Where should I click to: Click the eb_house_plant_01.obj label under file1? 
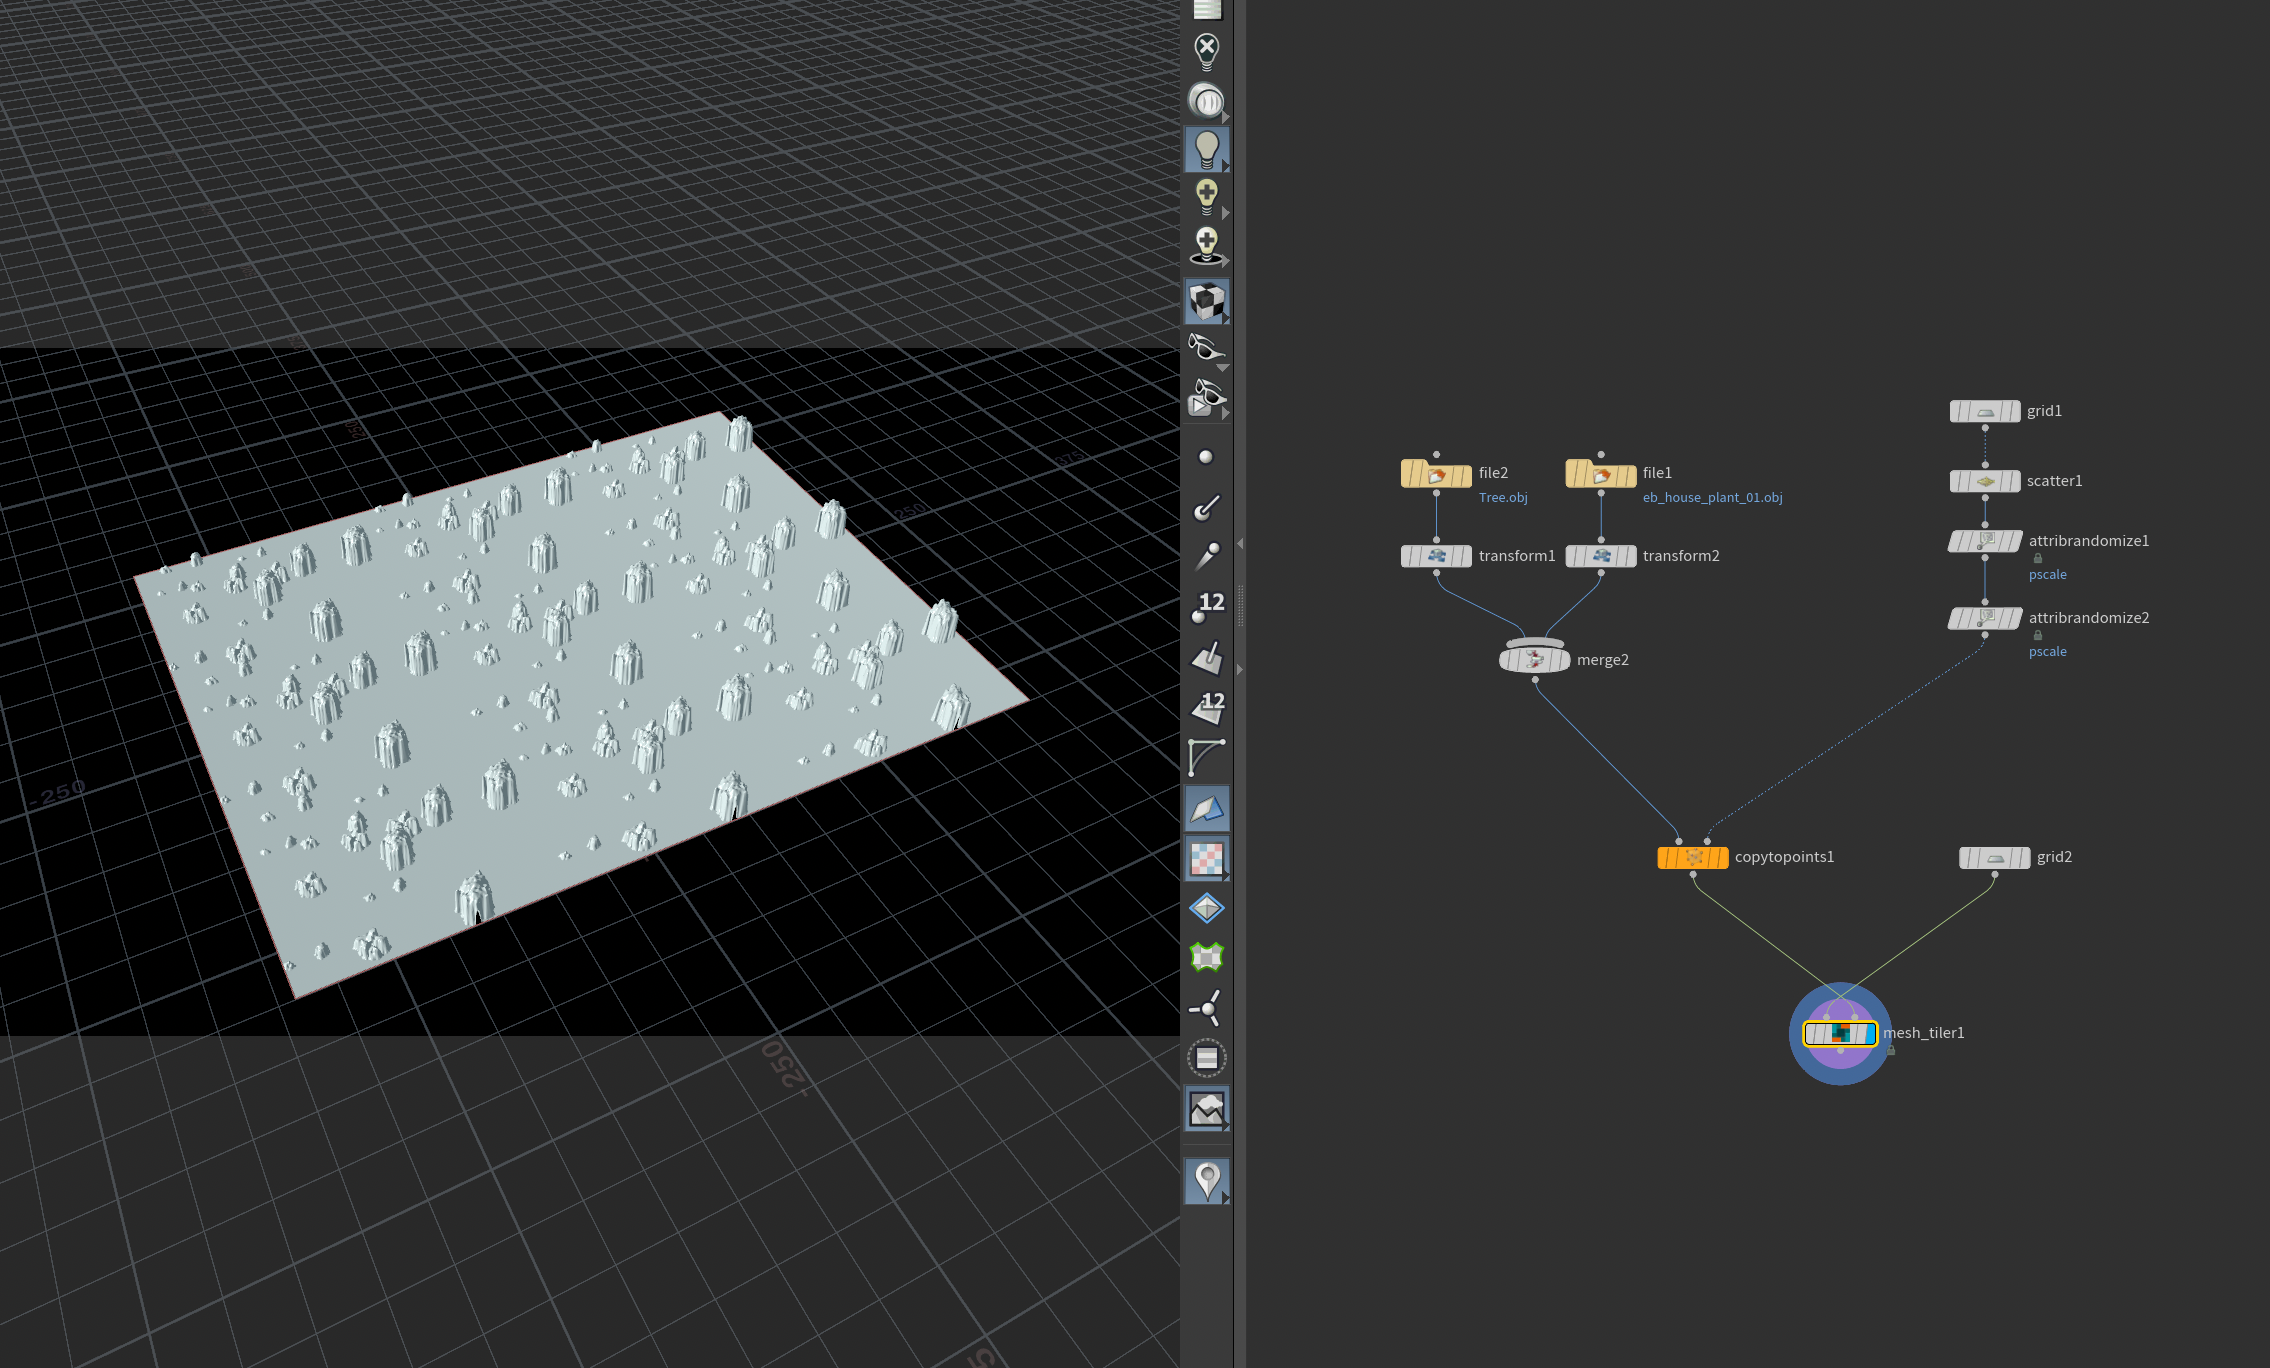1712,498
